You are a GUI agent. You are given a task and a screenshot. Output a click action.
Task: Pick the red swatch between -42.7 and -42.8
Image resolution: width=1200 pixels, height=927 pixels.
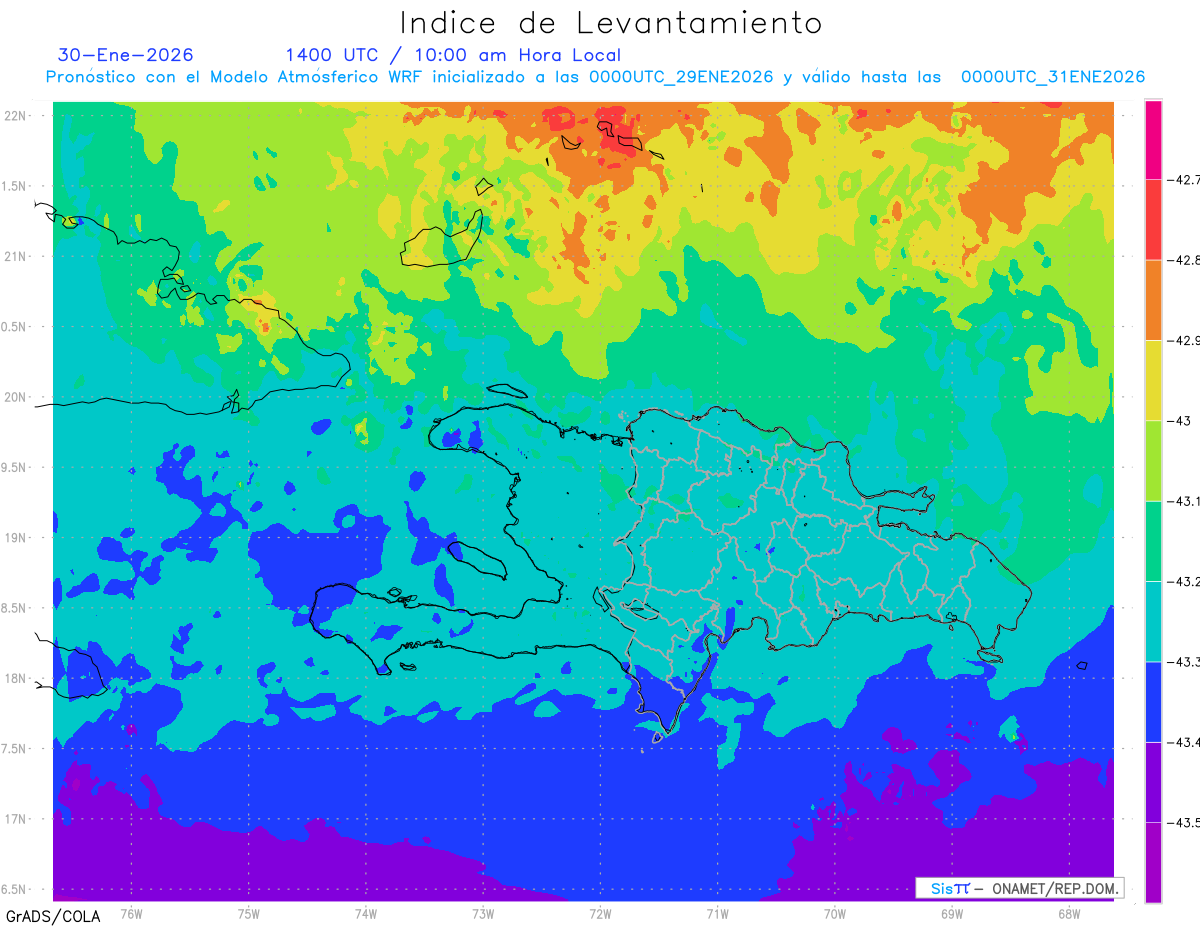[1153, 220]
